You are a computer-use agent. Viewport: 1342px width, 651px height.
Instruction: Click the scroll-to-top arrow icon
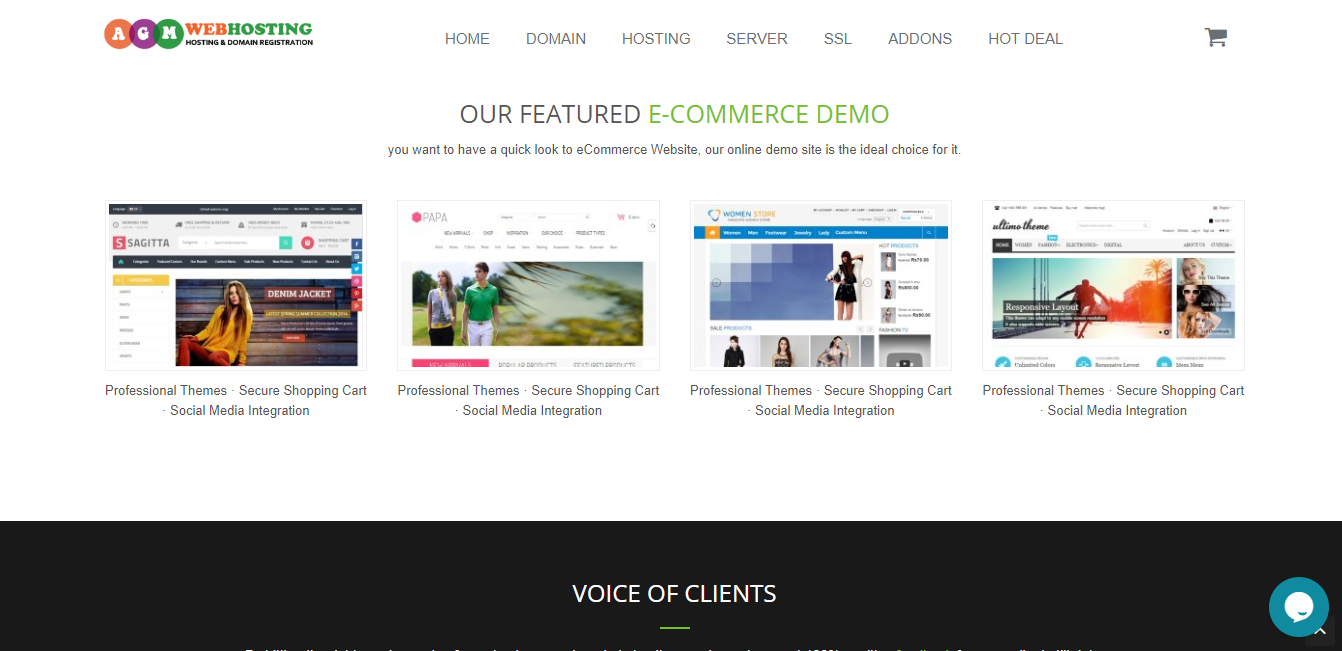pos(1320,632)
